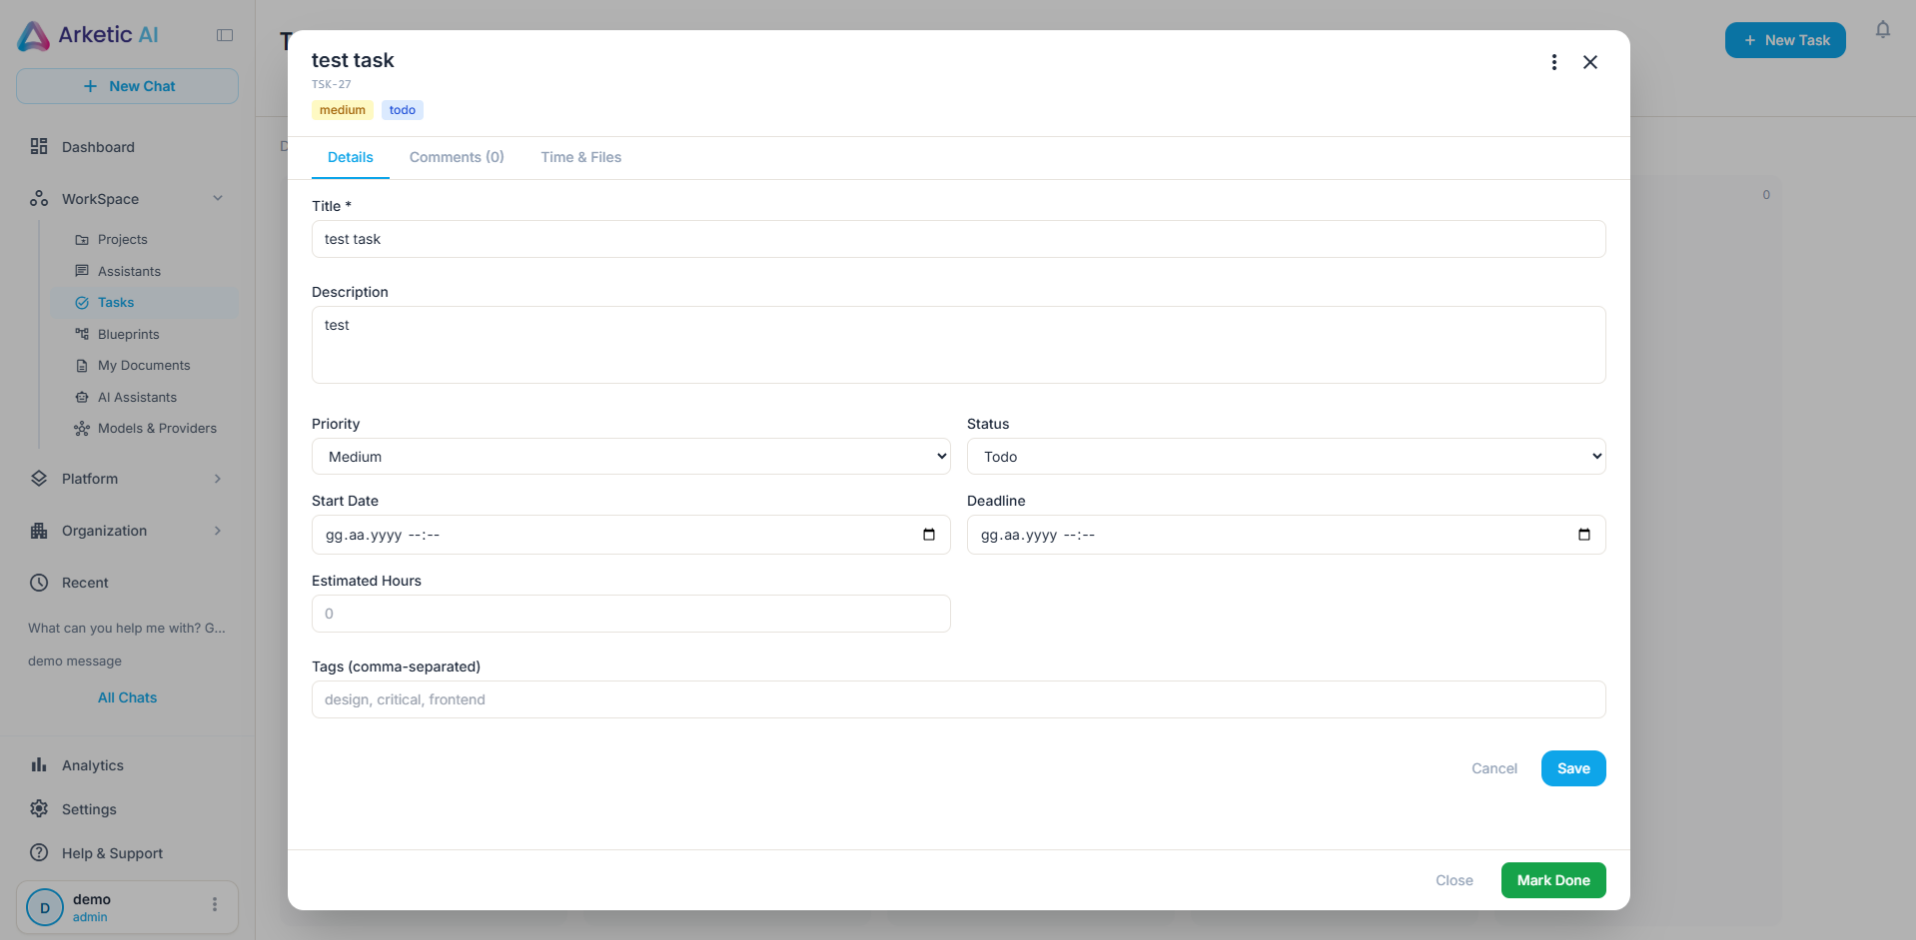This screenshot has height=940, width=1916.
Task: Click the Settings gear icon
Action: [x=39, y=809]
